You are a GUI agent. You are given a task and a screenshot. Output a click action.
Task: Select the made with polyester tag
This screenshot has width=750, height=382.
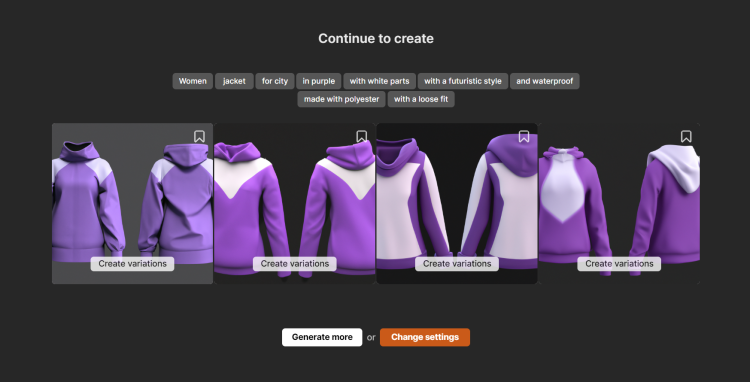tap(342, 99)
